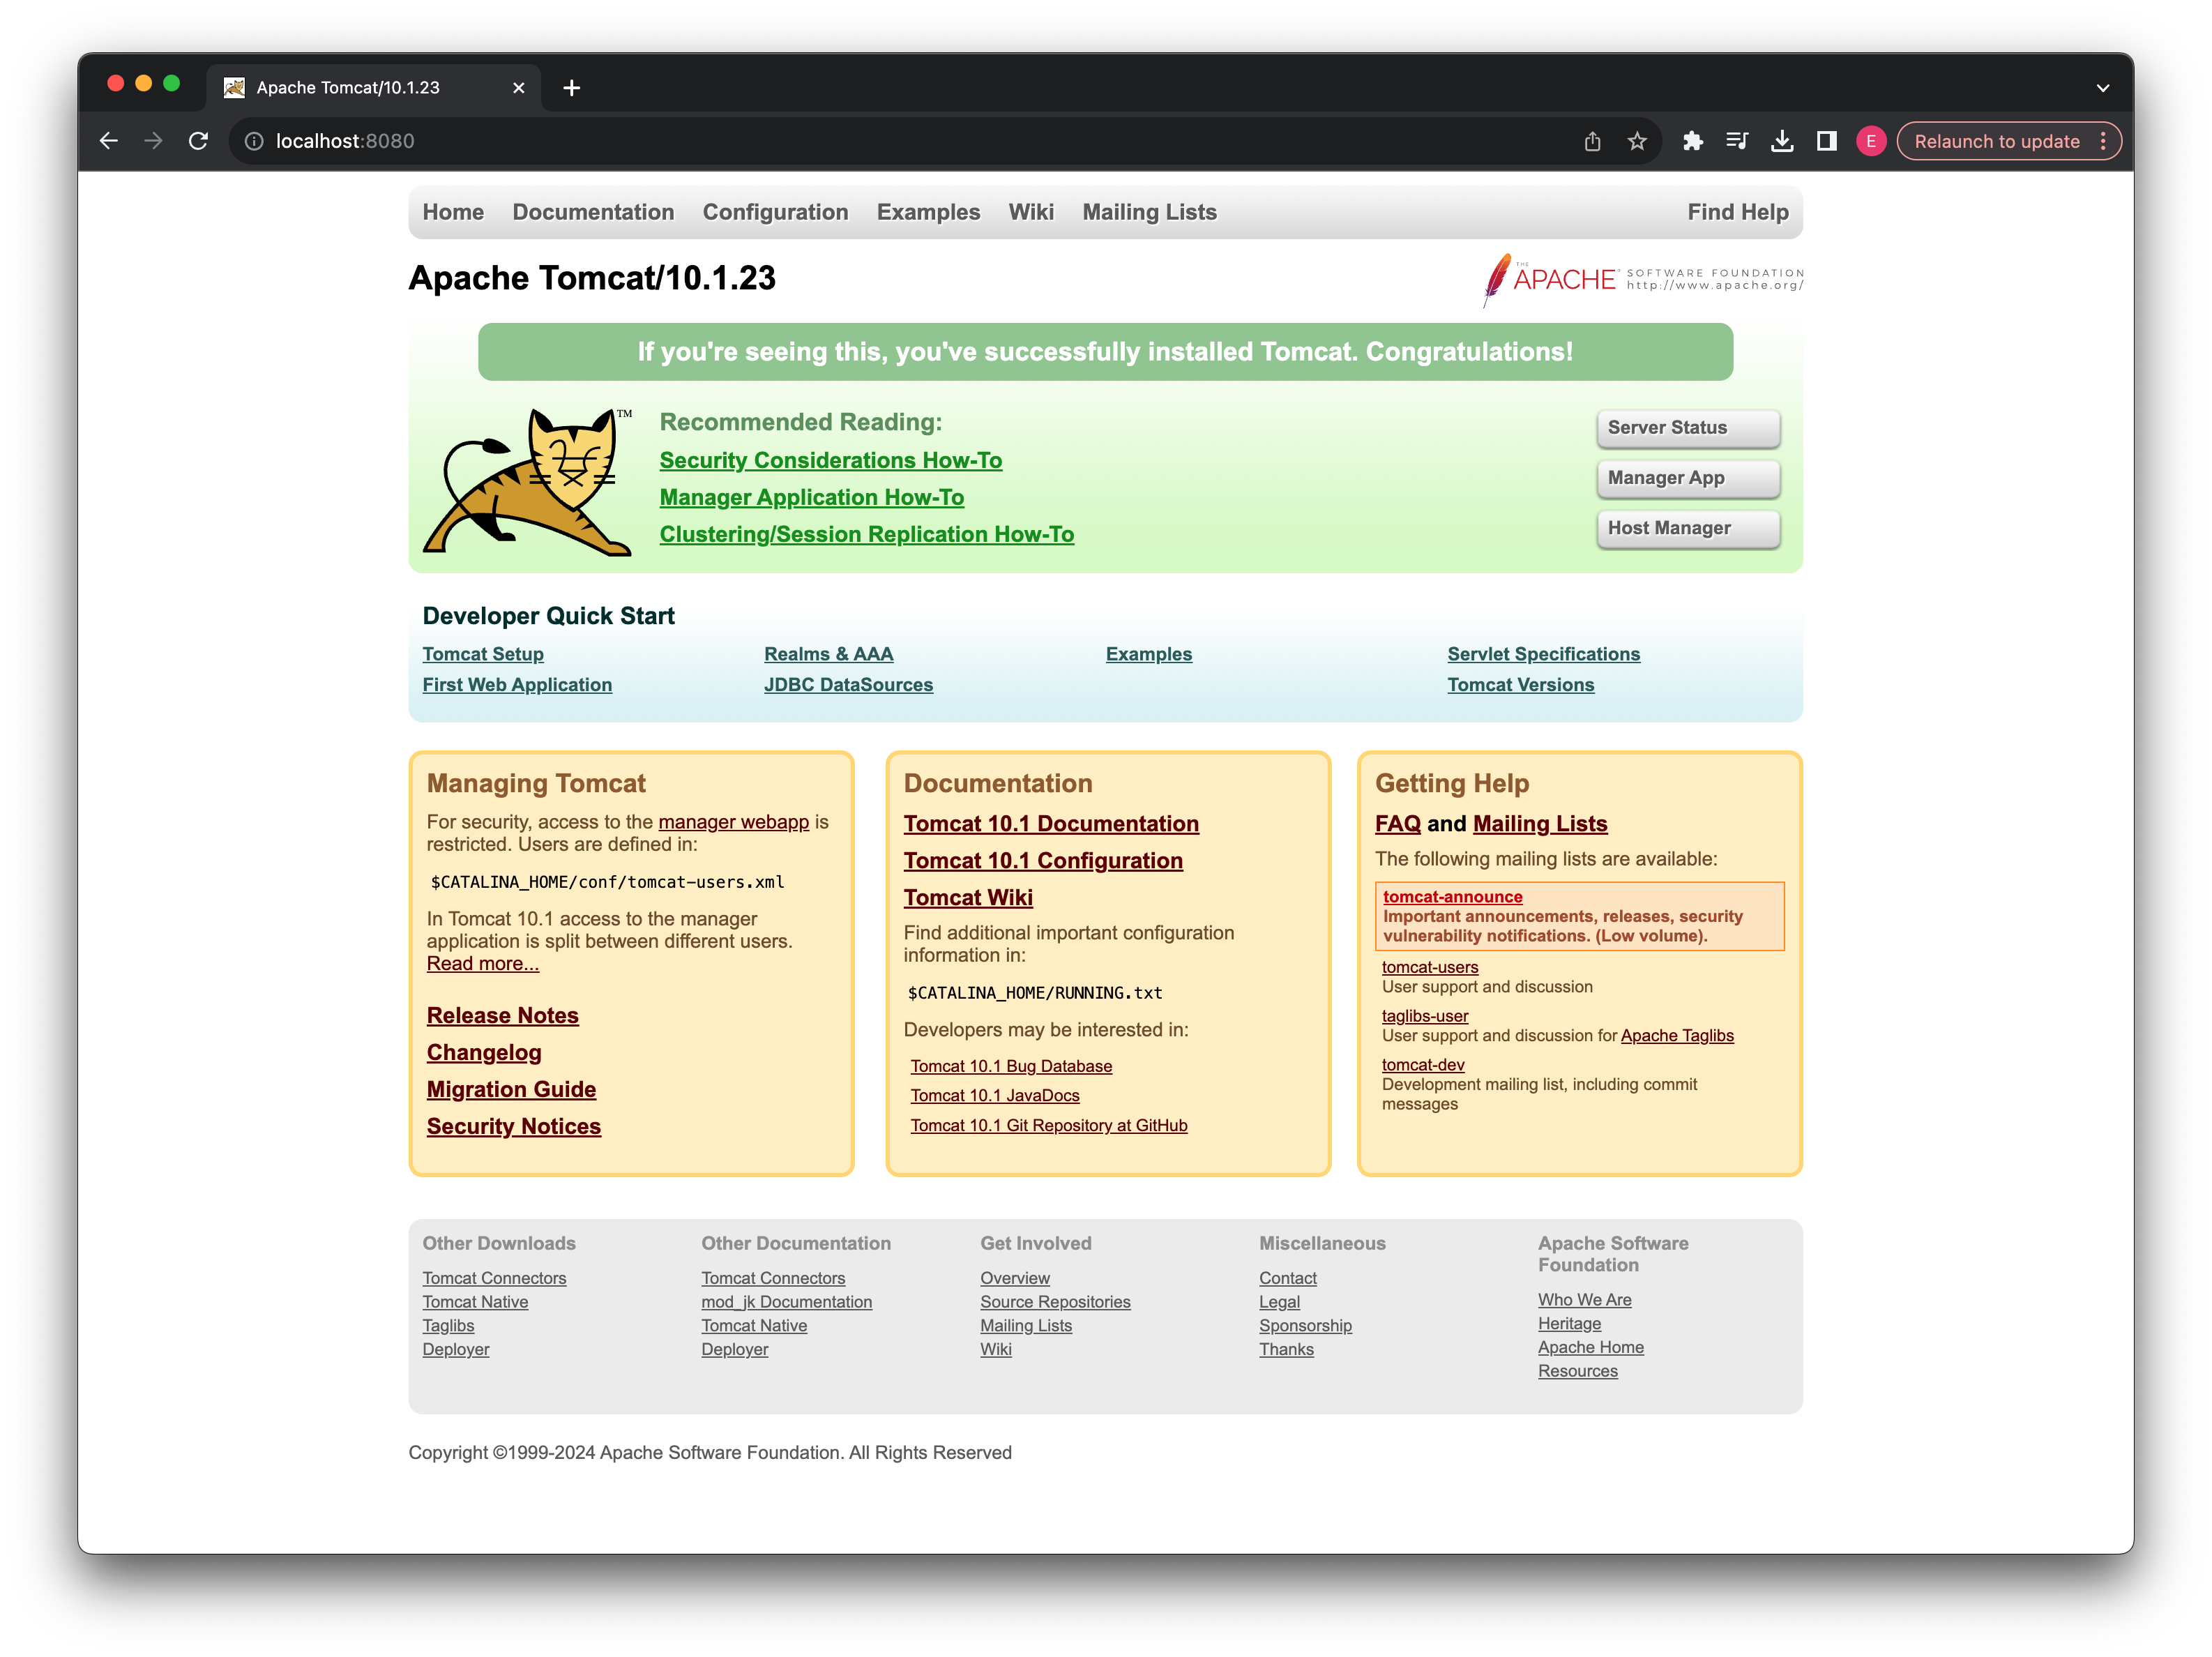Open the extensions puzzle-piece icon

pos(1692,141)
